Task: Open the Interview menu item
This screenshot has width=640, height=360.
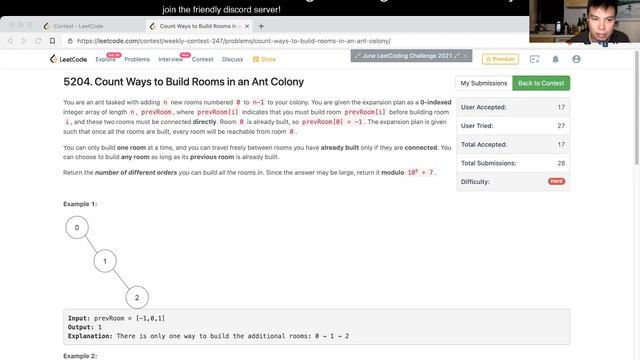Action: tap(171, 59)
